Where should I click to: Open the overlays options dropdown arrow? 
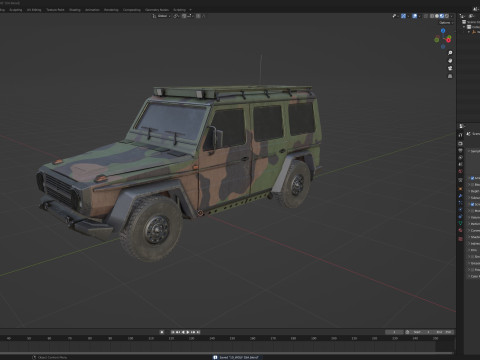pyautogui.click(x=420, y=16)
